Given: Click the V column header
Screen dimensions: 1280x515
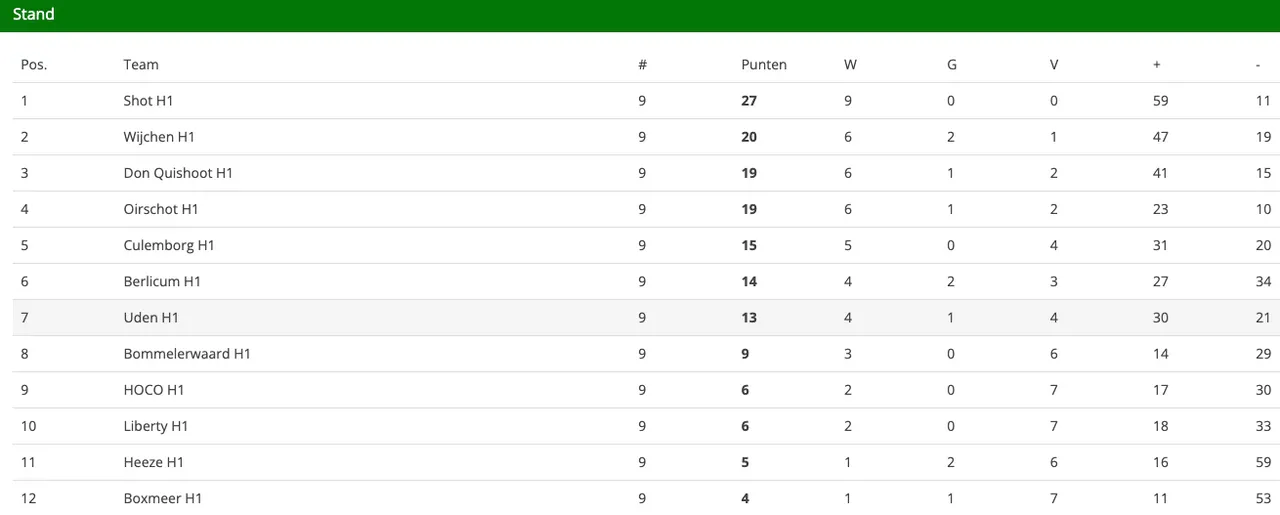Looking at the screenshot, I should coord(1054,65).
